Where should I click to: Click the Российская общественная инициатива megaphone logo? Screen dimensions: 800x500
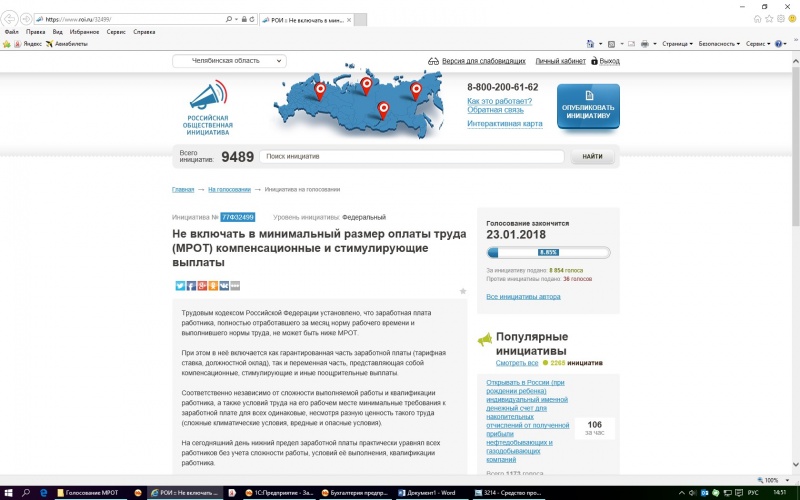pos(208,108)
